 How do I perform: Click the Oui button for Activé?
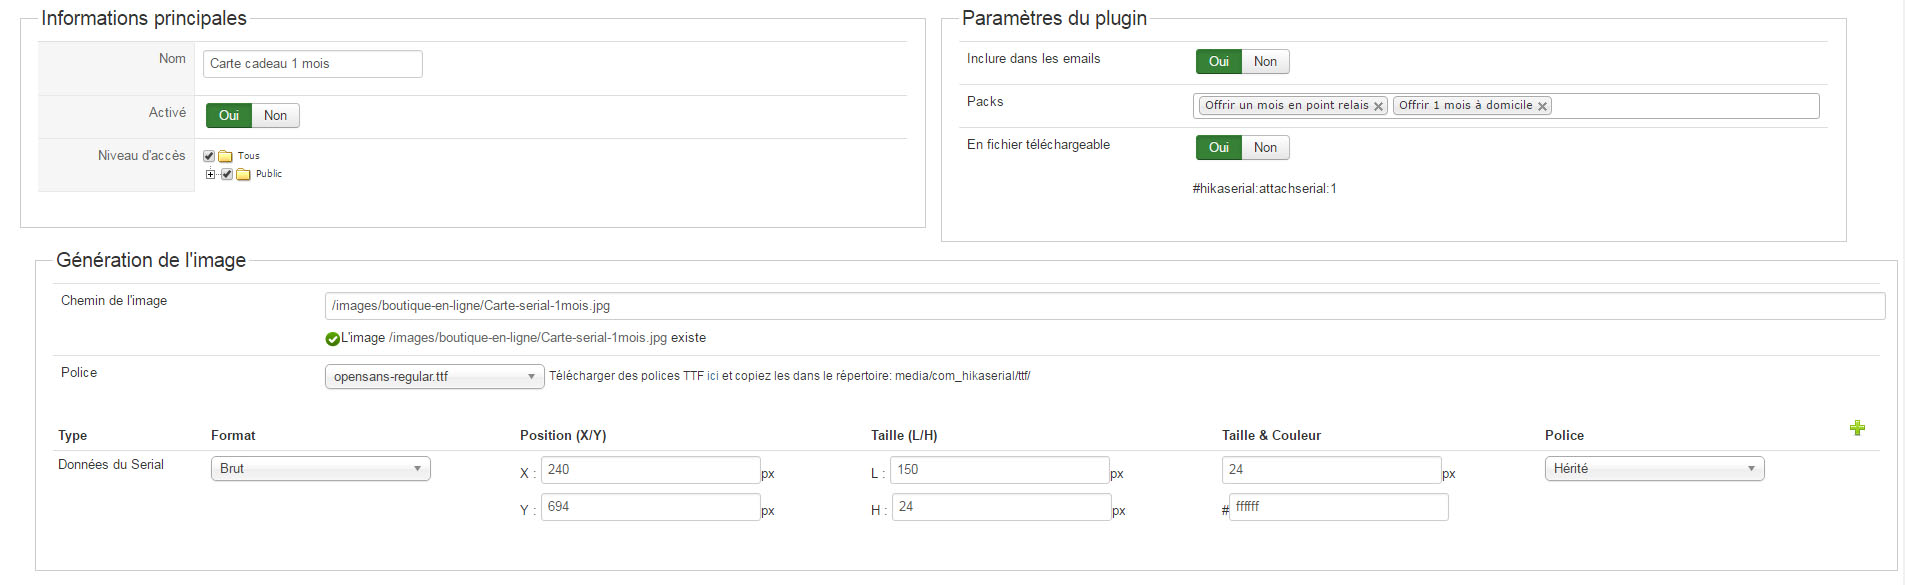[228, 116]
